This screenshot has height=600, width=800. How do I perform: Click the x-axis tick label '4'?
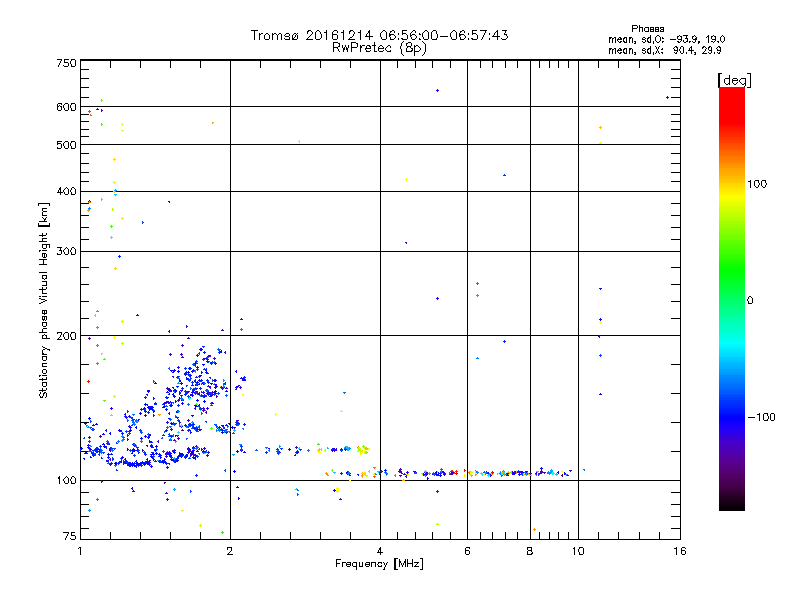click(380, 551)
